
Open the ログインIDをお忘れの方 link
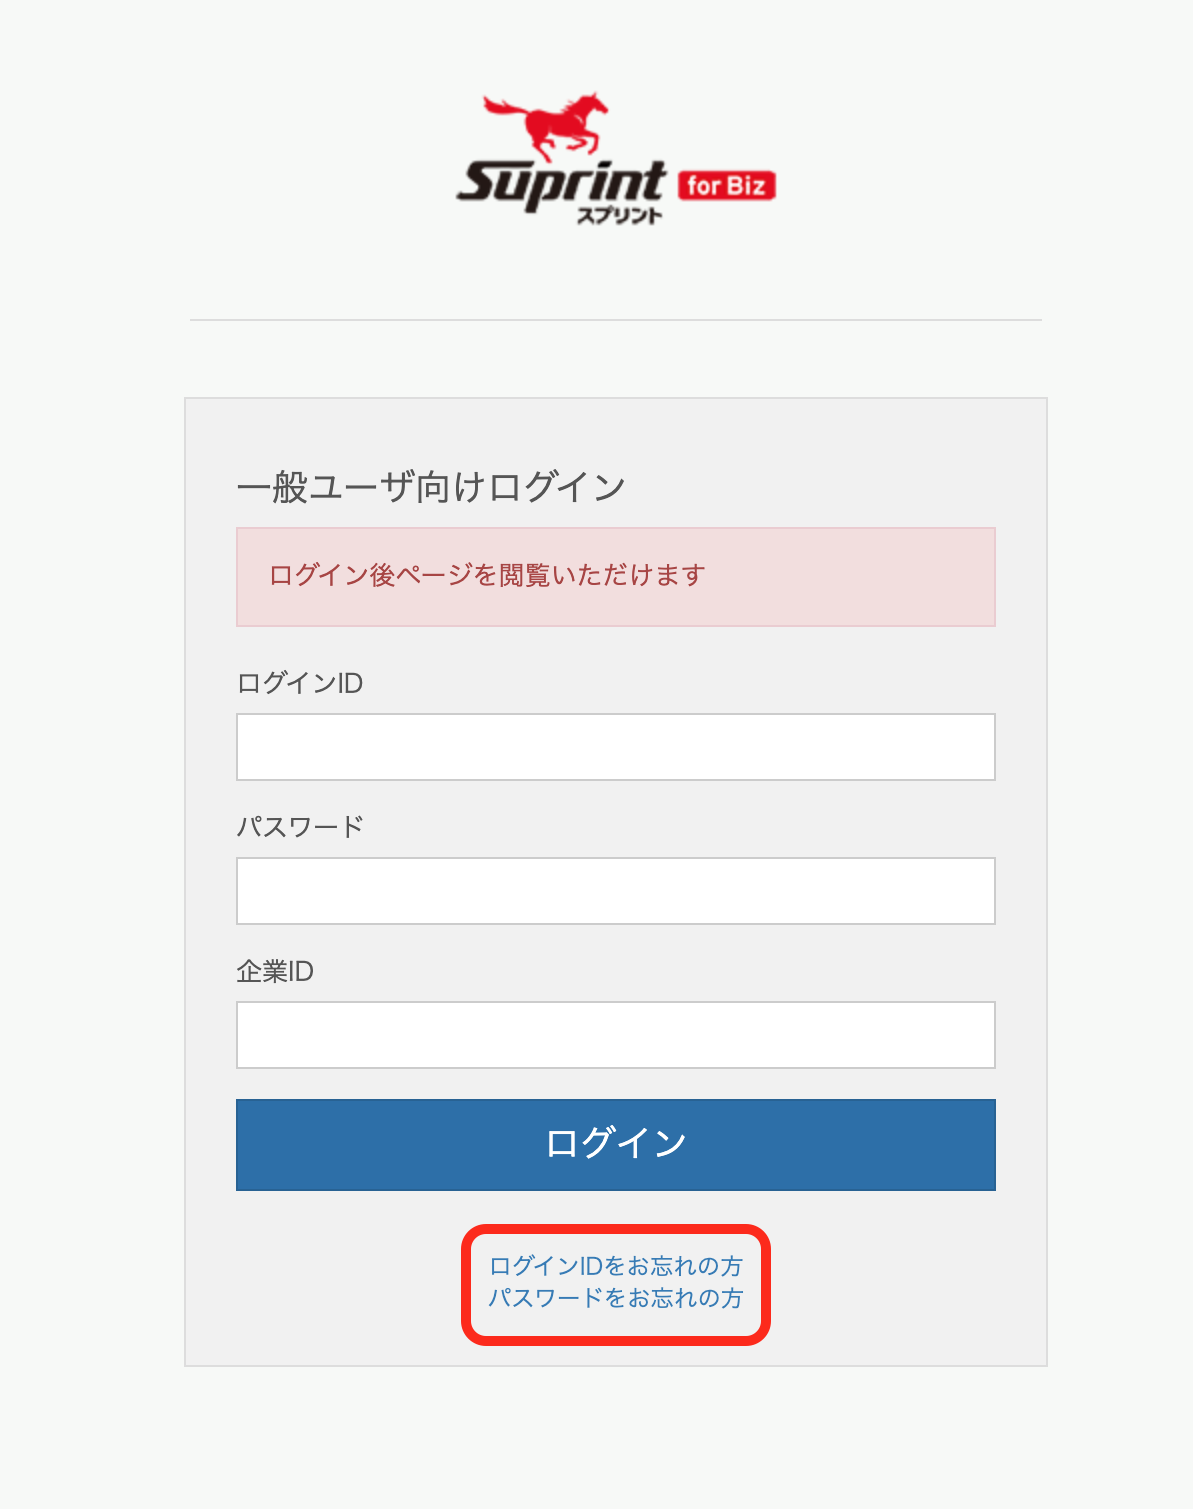[615, 1264]
